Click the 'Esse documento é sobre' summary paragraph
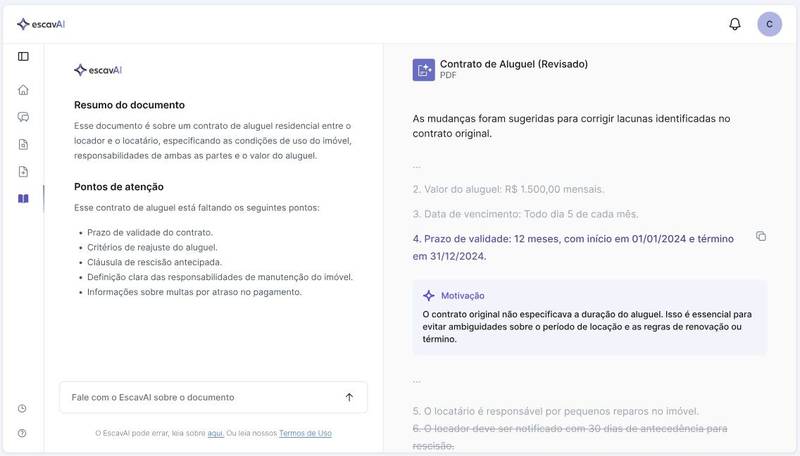The height and width of the screenshot is (456, 800). (x=213, y=141)
